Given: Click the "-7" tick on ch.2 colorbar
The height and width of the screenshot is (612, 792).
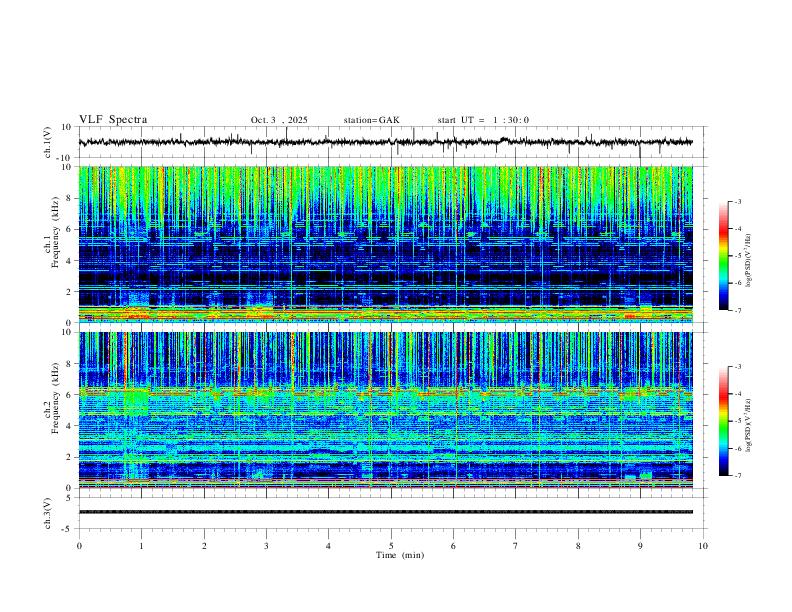Looking at the screenshot, I should 737,476.
